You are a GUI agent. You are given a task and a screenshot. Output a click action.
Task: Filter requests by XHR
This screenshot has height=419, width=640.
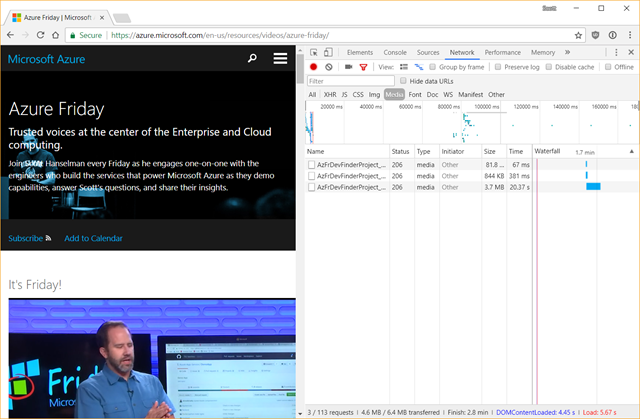click(330, 95)
